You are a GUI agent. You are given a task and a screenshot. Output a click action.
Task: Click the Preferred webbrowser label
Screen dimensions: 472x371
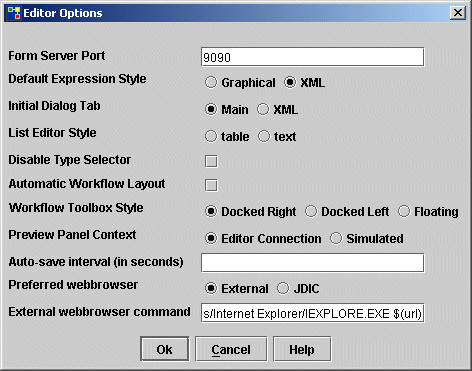[x=73, y=285]
